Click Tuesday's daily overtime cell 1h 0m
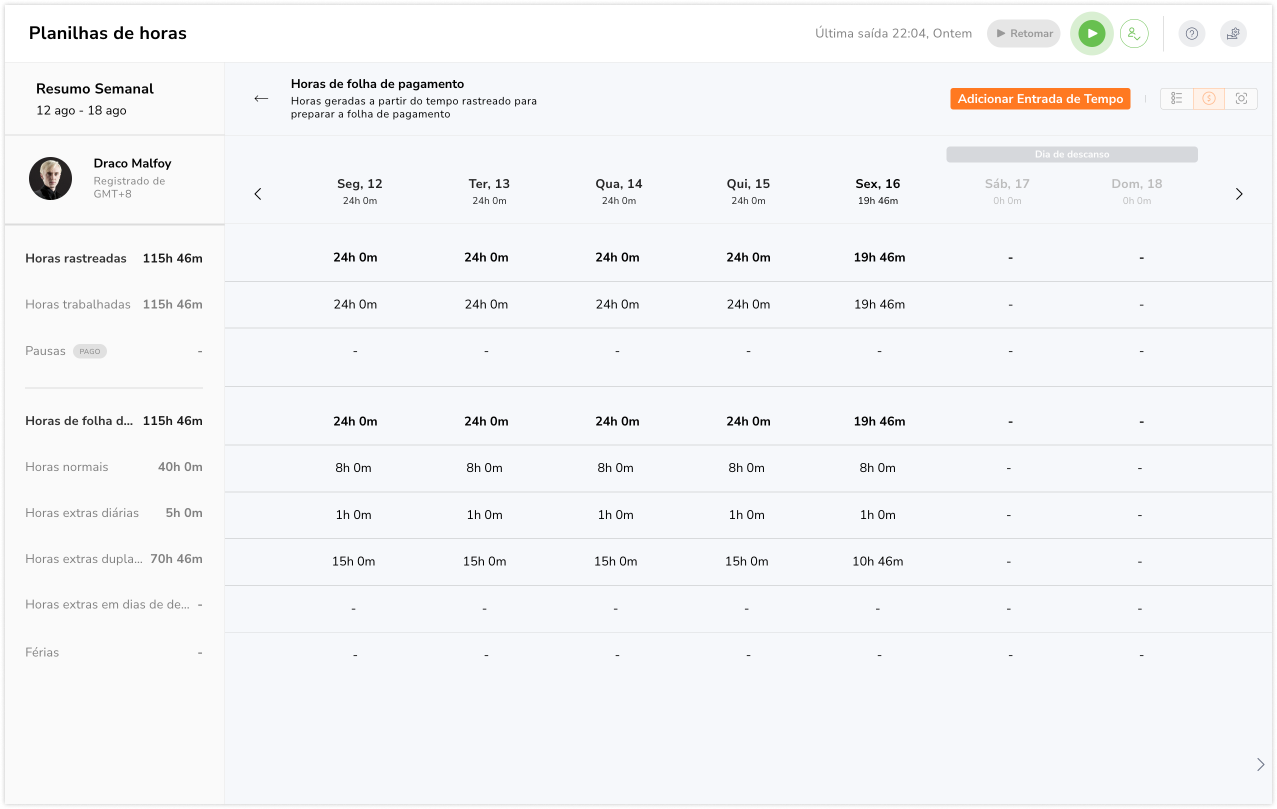Screen dimensions: 1277x809 click(484, 515)
